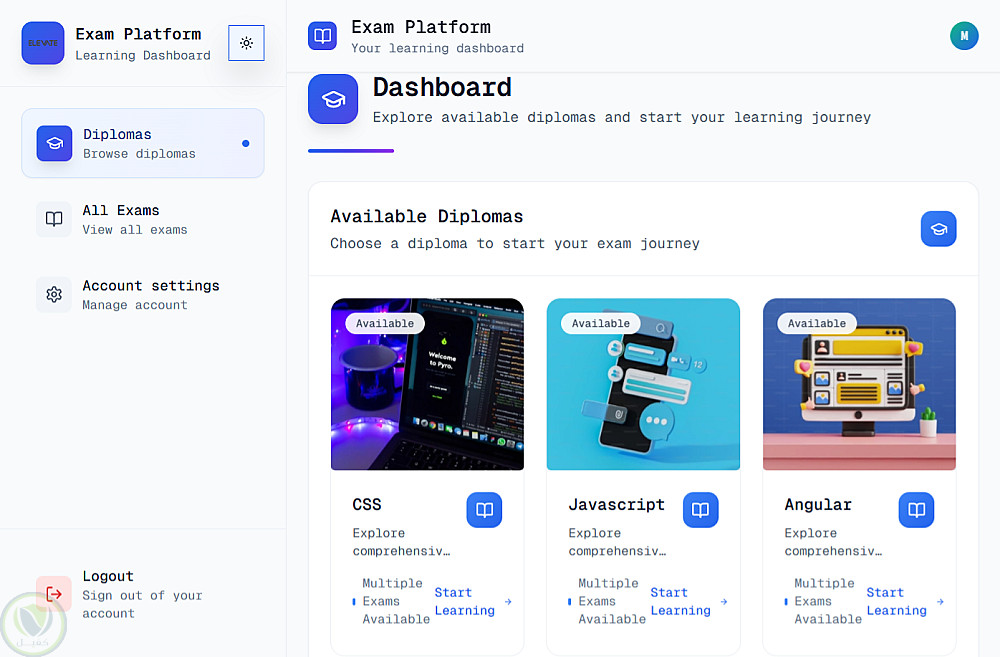
Task: Click the large Dashboard graduation cap icon
Action: click(x=333, y=99)
